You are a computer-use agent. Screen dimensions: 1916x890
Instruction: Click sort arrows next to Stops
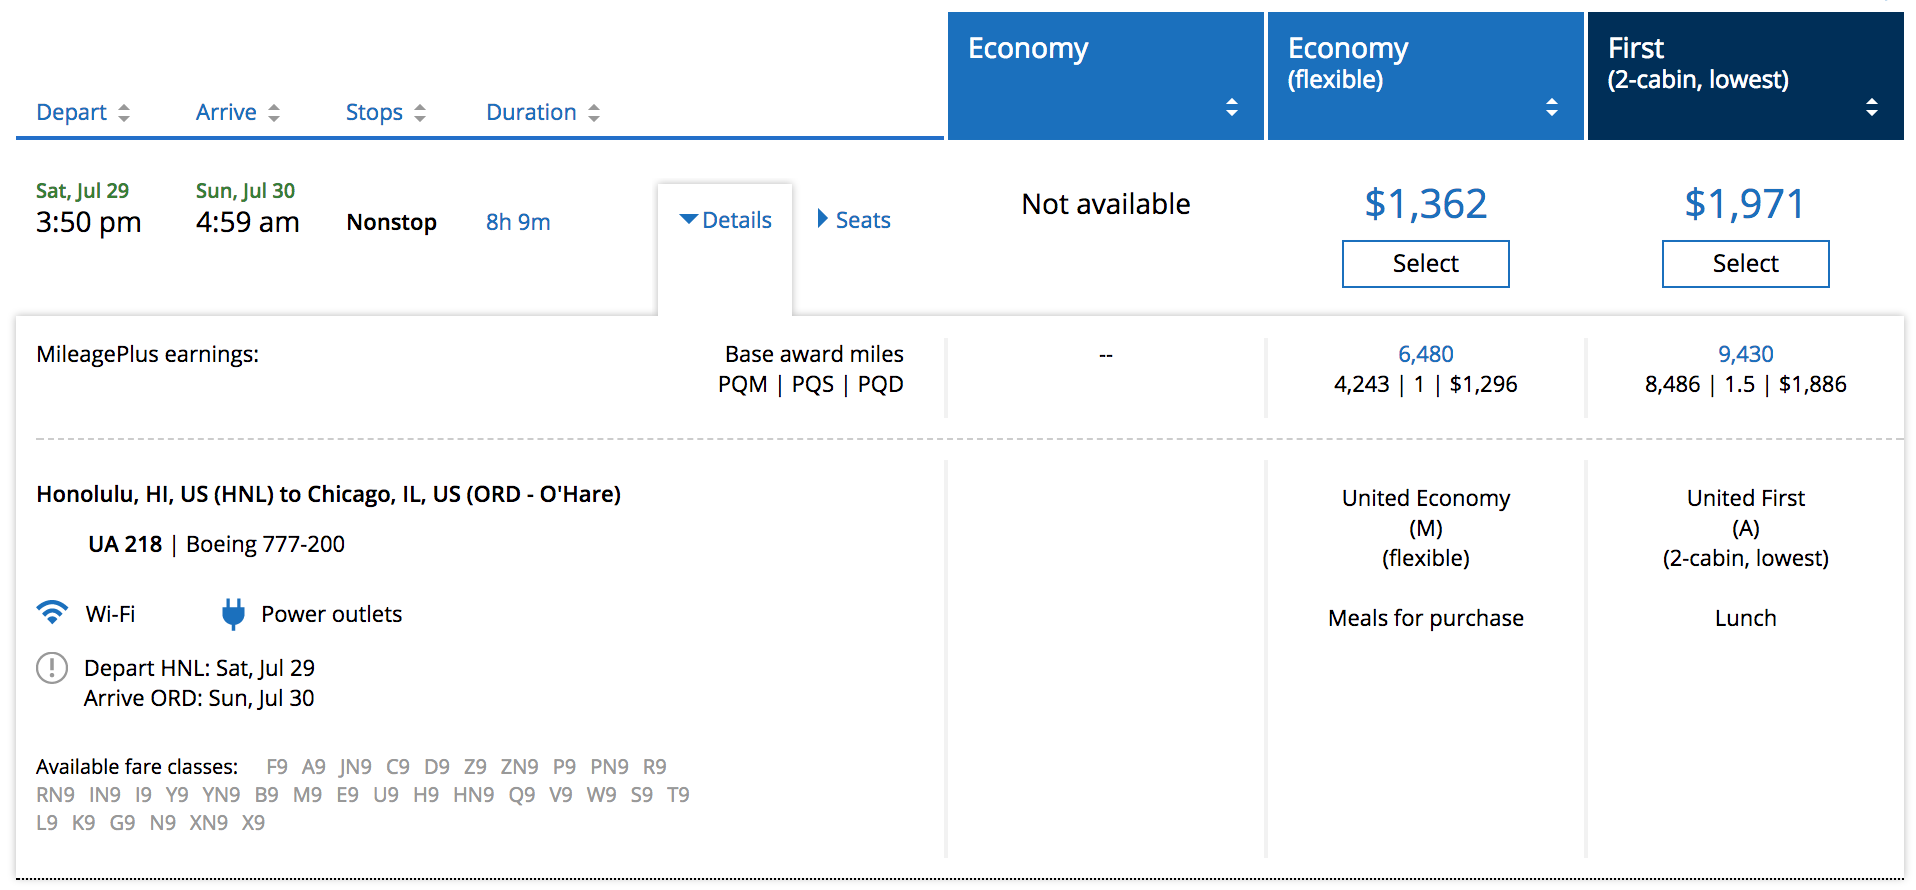pyautogui.click(x=420, y=113)
